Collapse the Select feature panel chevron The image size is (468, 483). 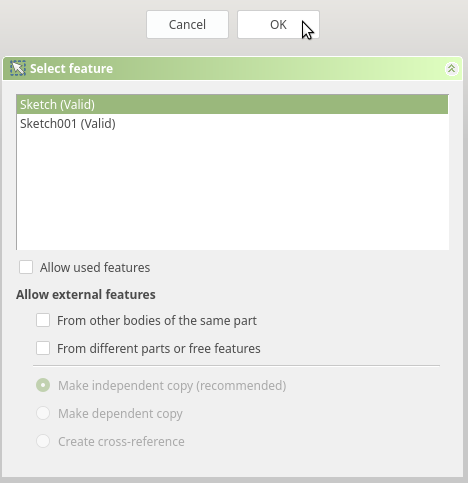pos(451,69)
